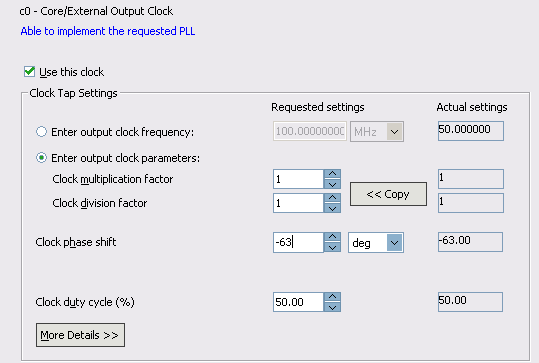The width and height of the screenshot is (539, 363).
Task: Decrease clock multiplication factor with down arrow
Action: coord(332,184)
